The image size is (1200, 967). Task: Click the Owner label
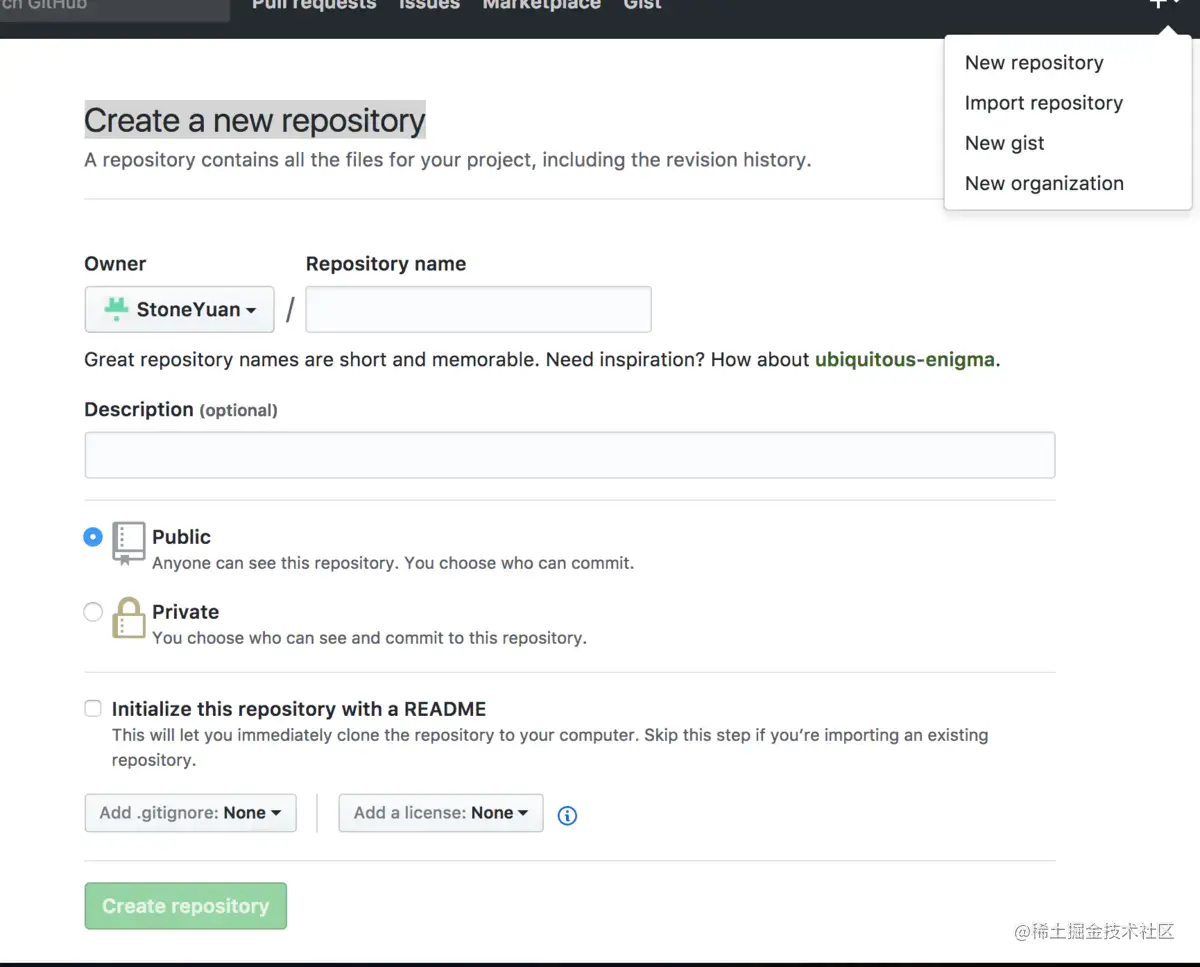(x=115, y=264)
